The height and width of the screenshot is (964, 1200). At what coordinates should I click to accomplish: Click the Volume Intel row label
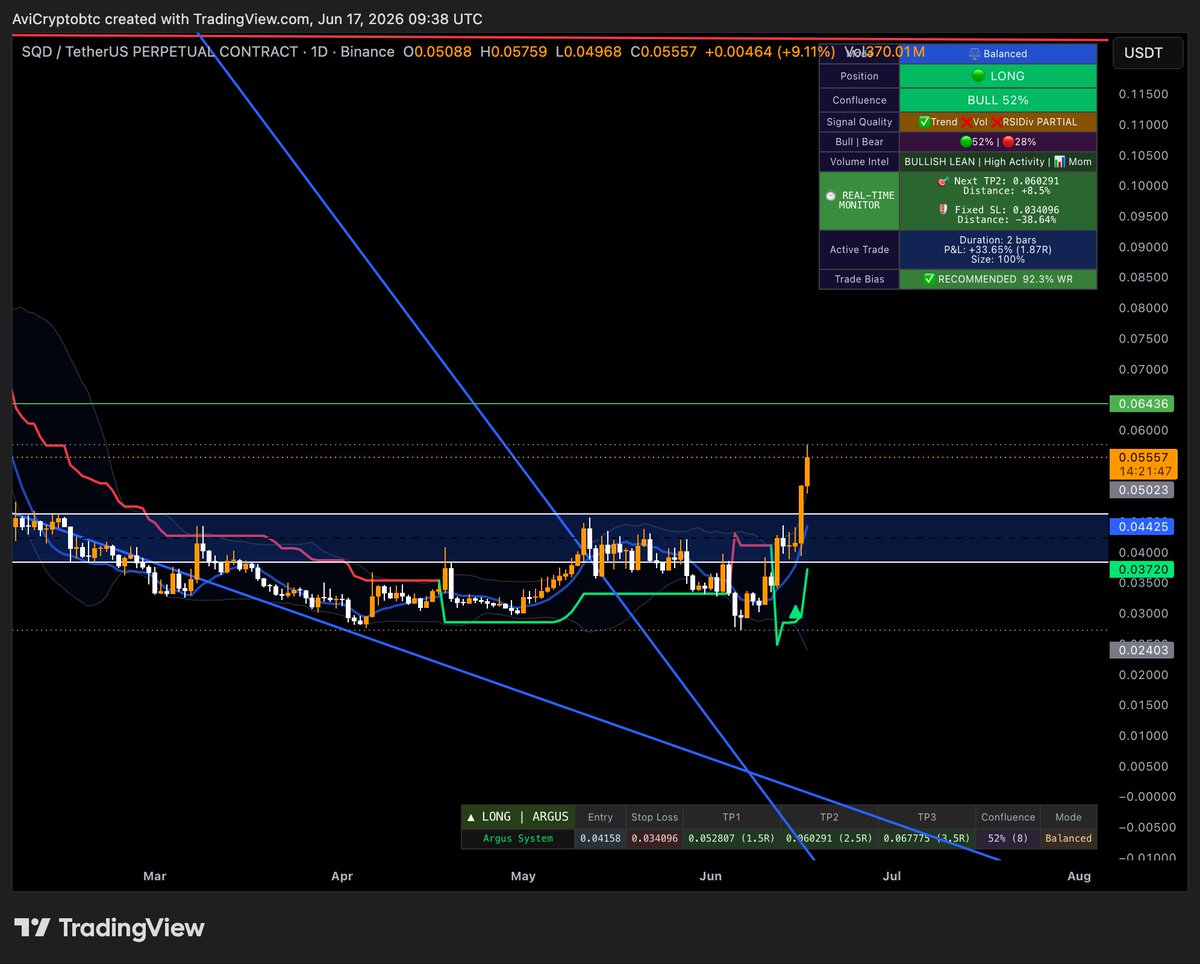click(x=859, y=161)
